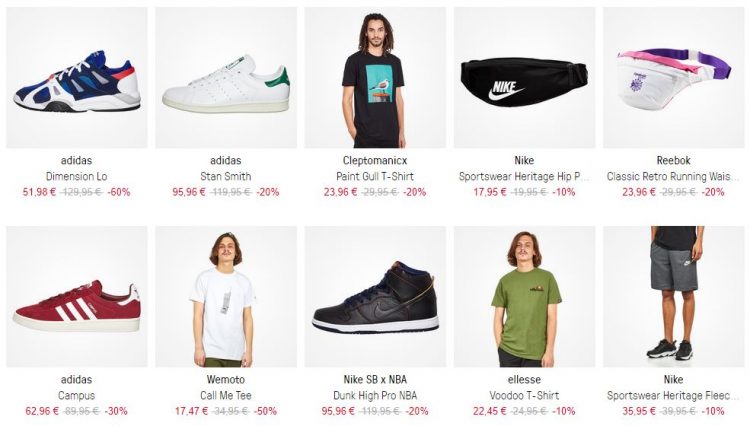The width and height of the screenshot is (750, 426).
Task: Open the red adidas Campus shoe image
Action: pyautogui.click(x=77, y=296)
